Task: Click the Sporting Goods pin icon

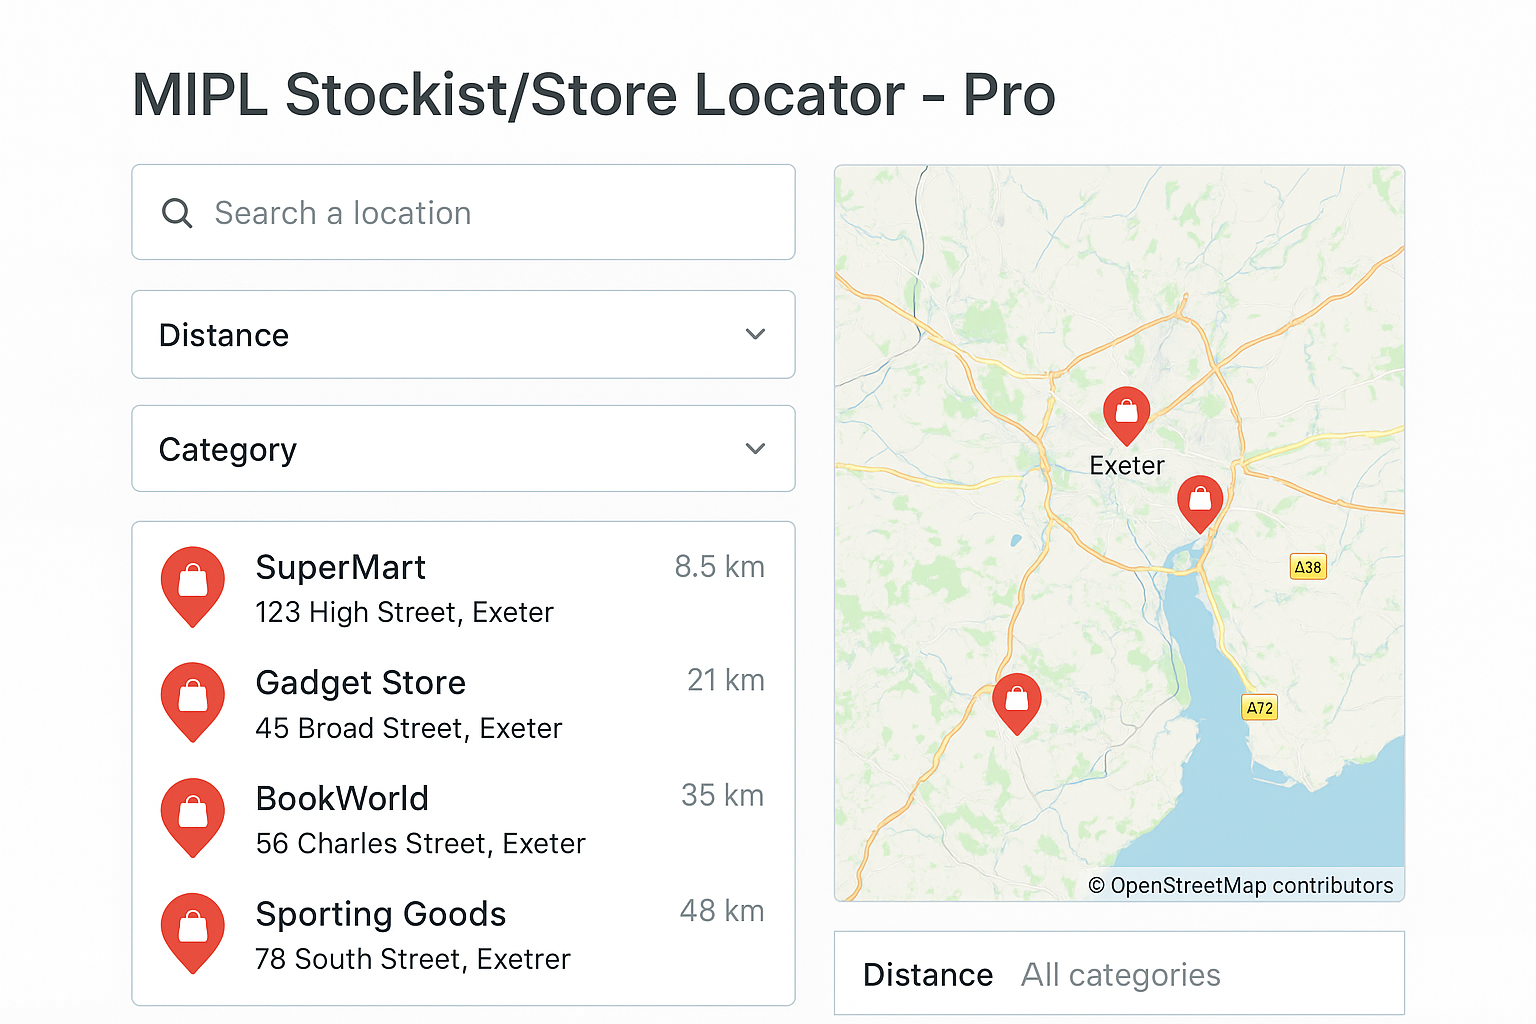Action: click(193, 930)
